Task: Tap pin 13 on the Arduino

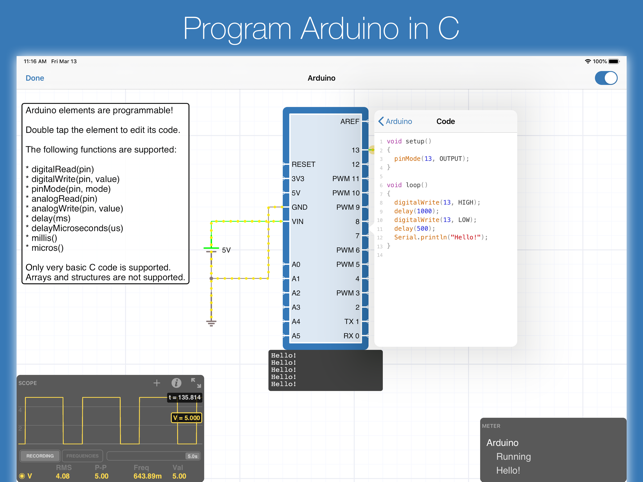Action: coord(356,150)
